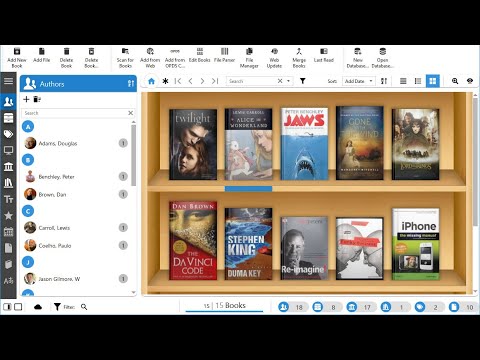This screenshot has width=480, height=360.
Task: Click the asterisk icon beside Home
Action: pyautogui.click(x=165, y=81)
